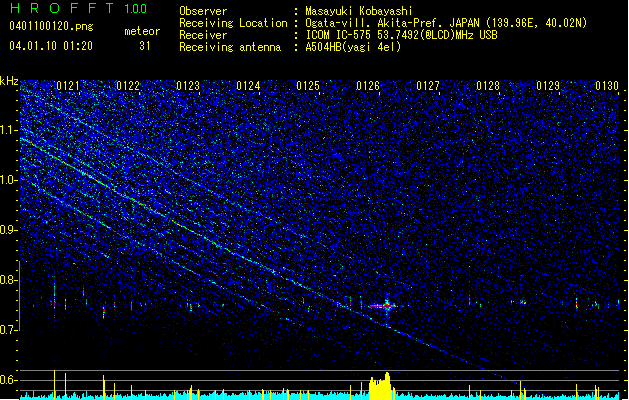Image resolution: width=629 pixels, height=400 pixels.
Task: Click receiver ICOM IC-575 53.7492 MHz text
Action: (401, 35)
